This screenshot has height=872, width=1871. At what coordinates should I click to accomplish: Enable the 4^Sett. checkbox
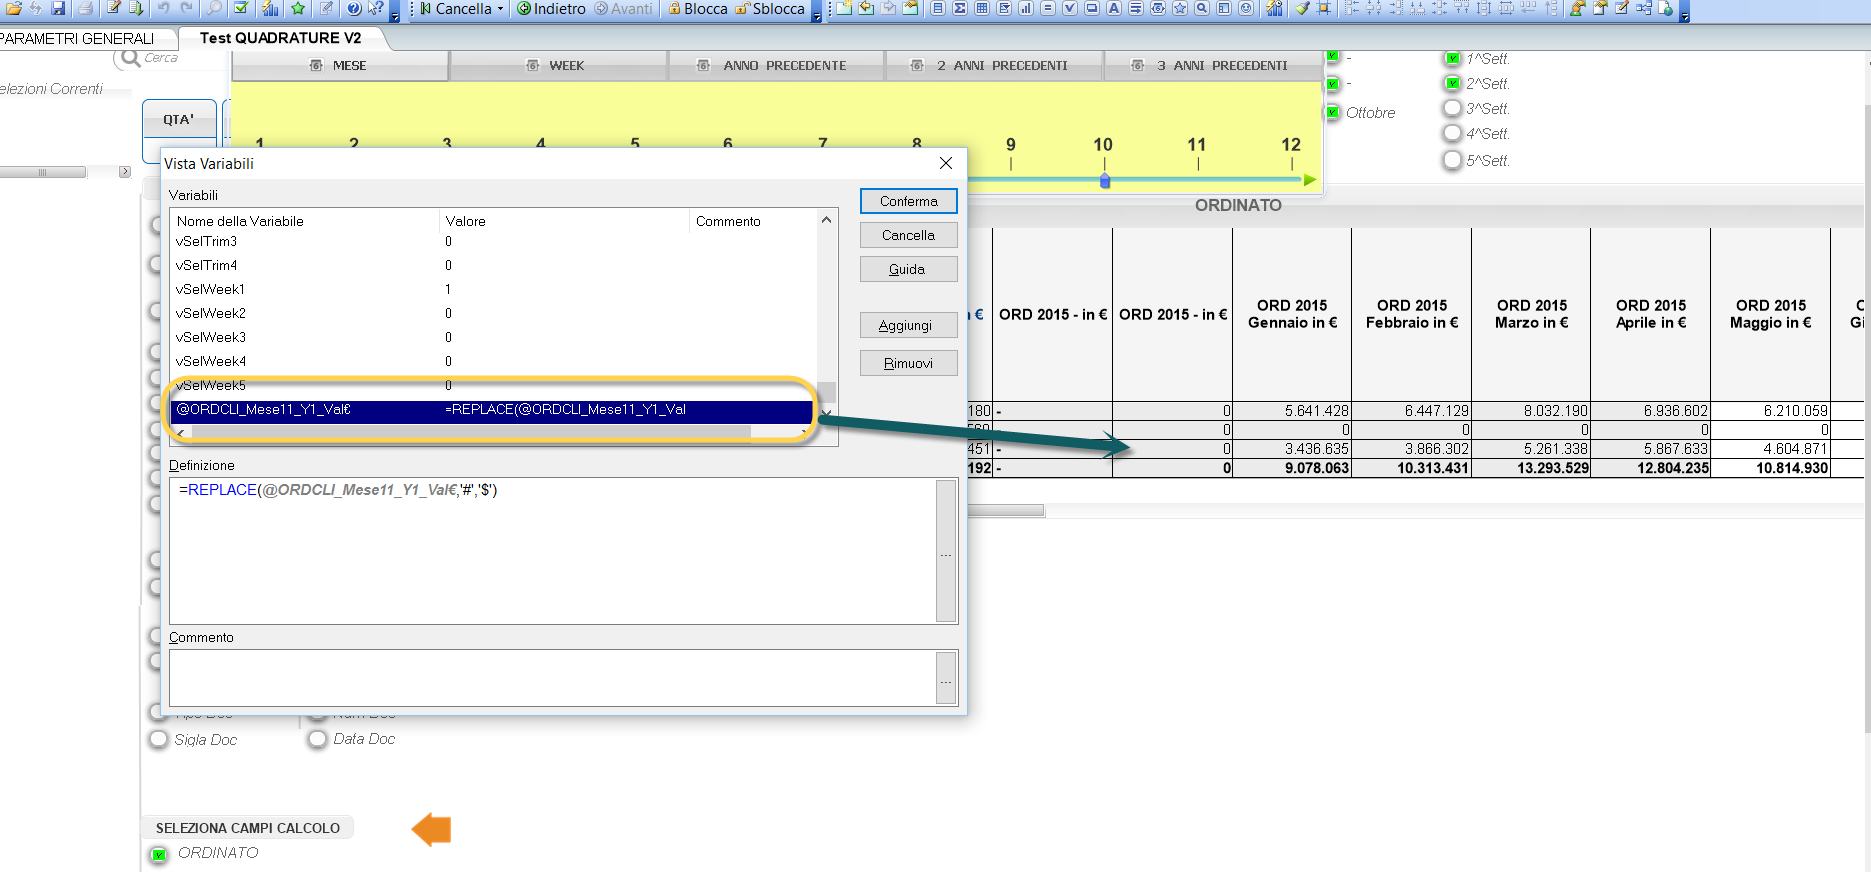pyautogui.click(x=1453, y=133)
